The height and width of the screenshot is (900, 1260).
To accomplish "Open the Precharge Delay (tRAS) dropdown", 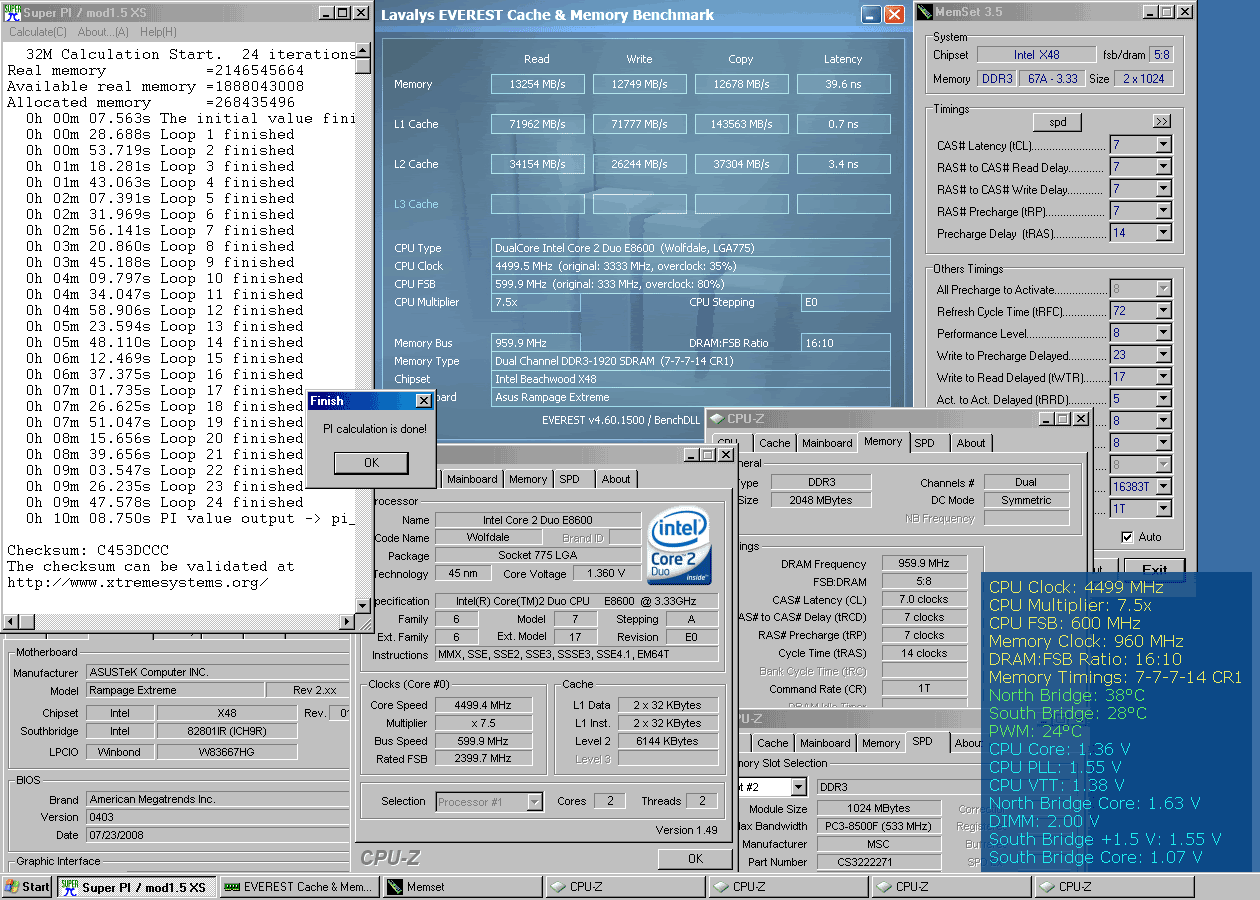I will pyautogui.click(x=1163, y=233).
